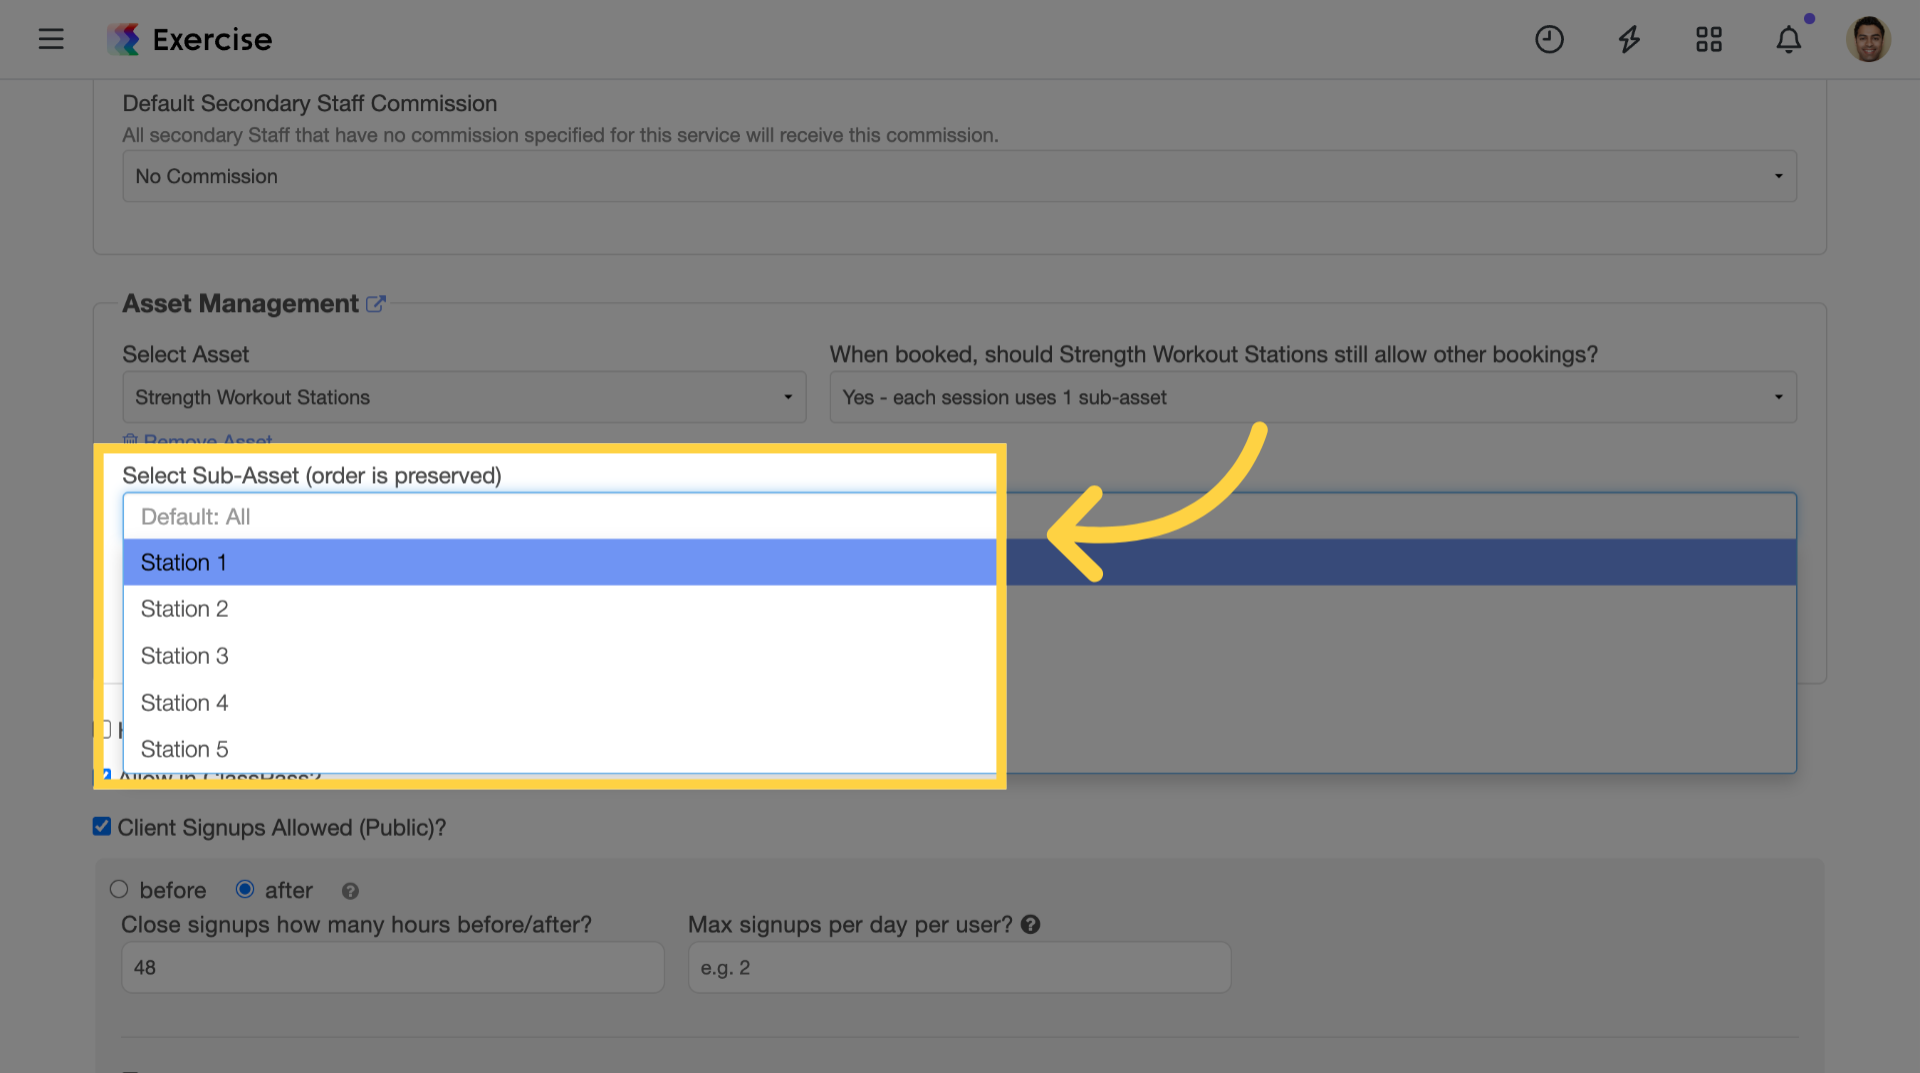The width and height of the screenshot is (1920, 1073).
Task: Click help icon next to after radio
Action: point(350,891)
